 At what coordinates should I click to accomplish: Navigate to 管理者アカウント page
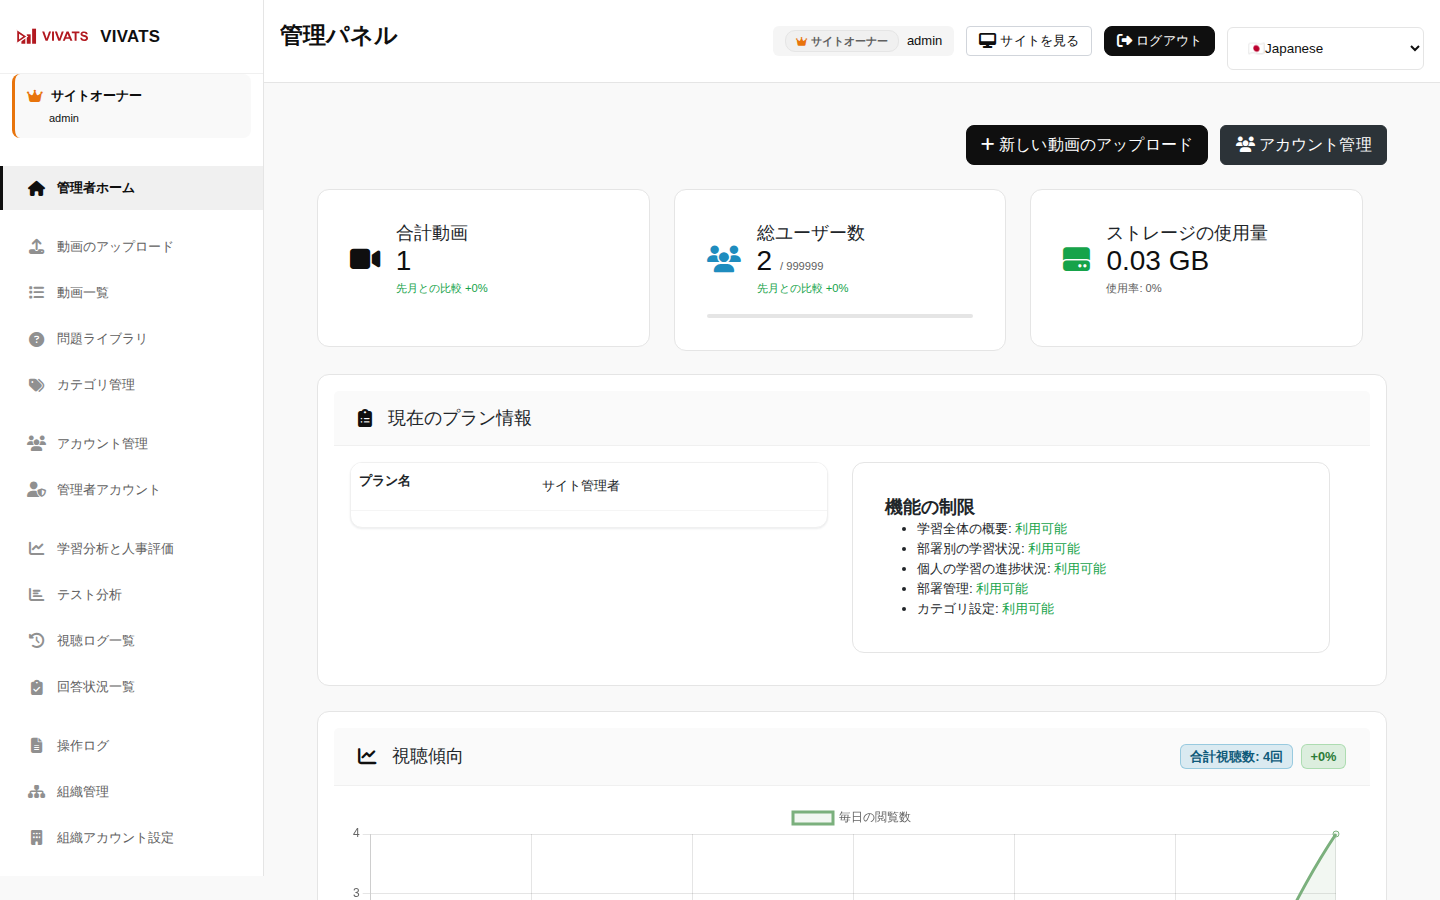[x=132, y=490]
